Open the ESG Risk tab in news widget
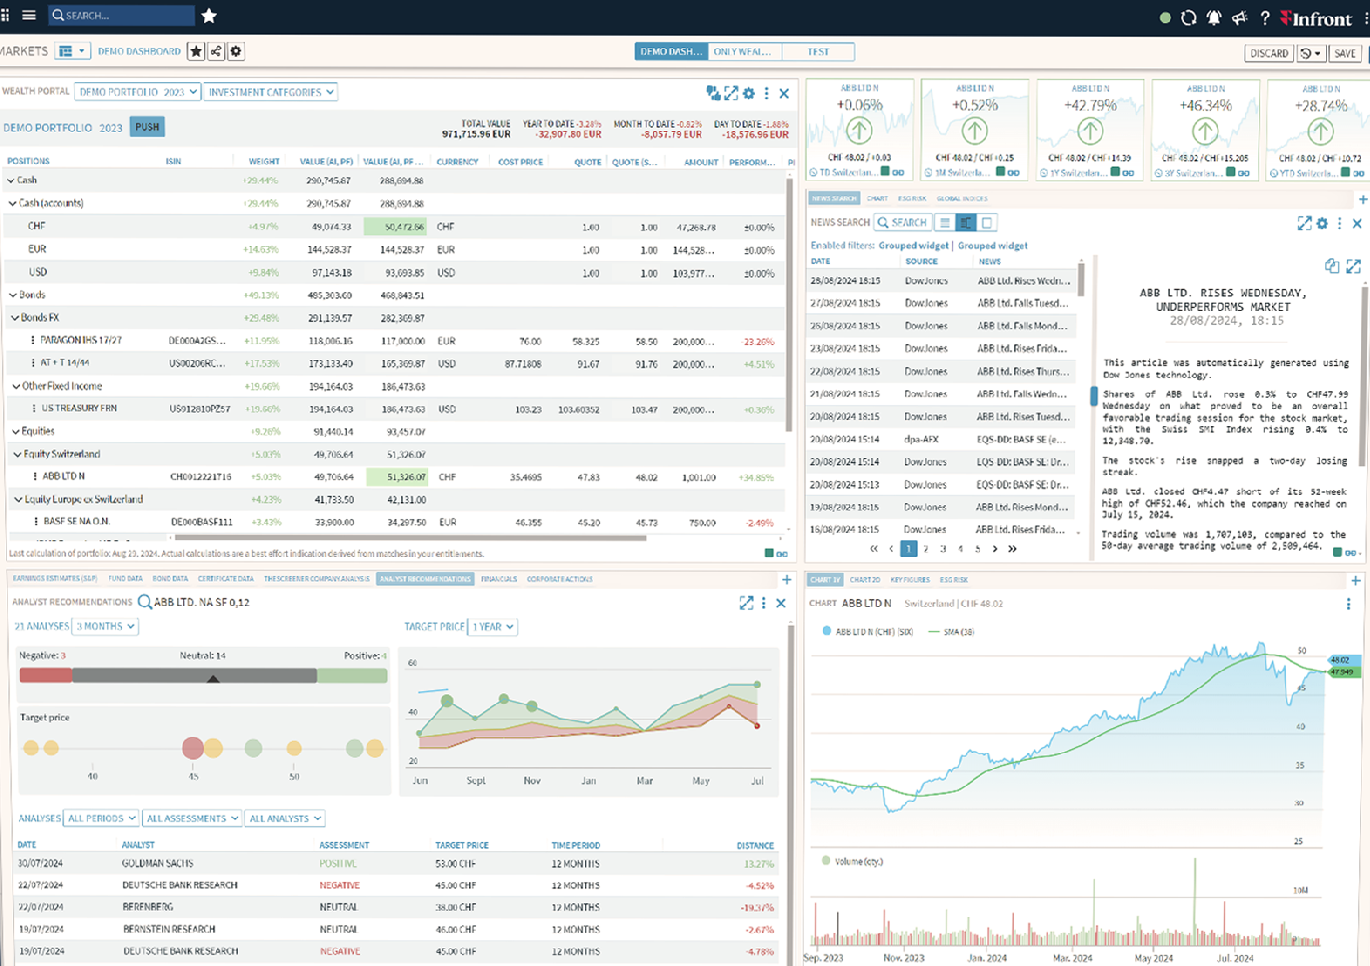 pos(911,199)
